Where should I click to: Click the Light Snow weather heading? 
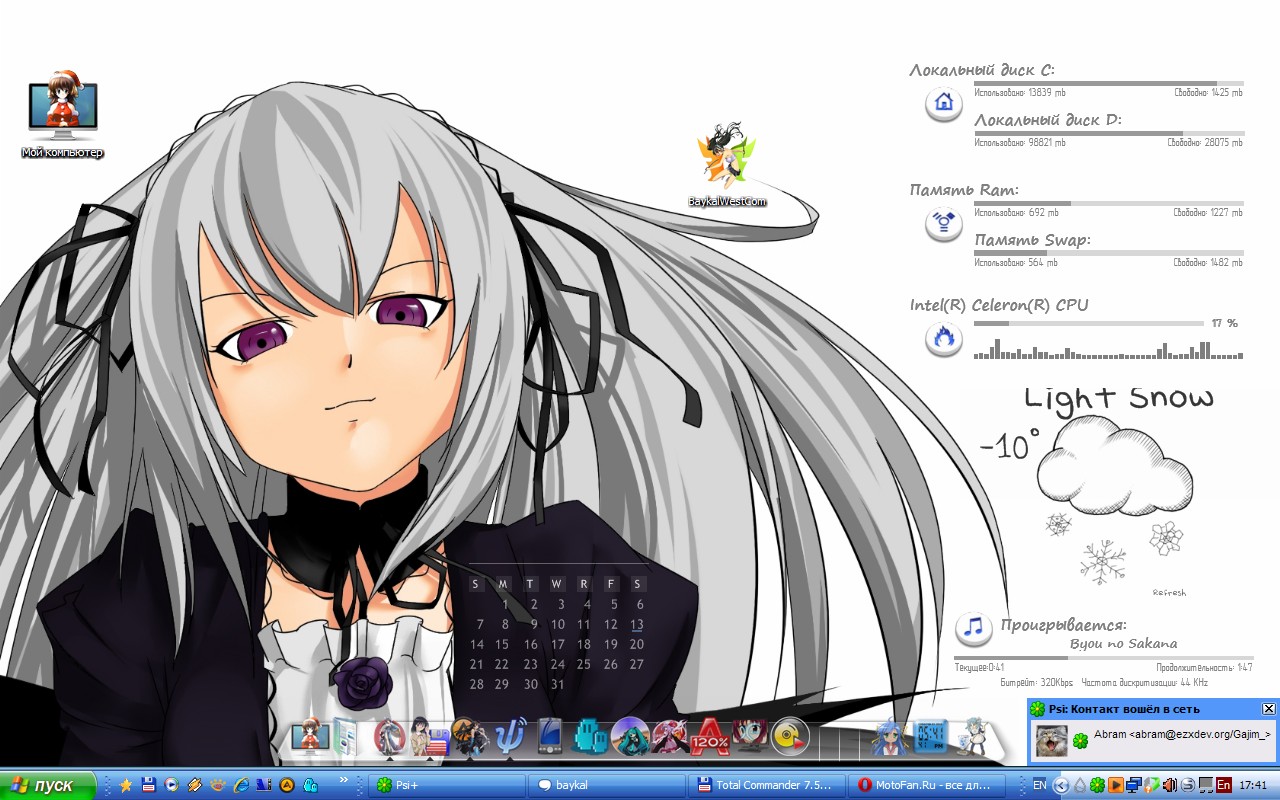tap(1119, 397)
